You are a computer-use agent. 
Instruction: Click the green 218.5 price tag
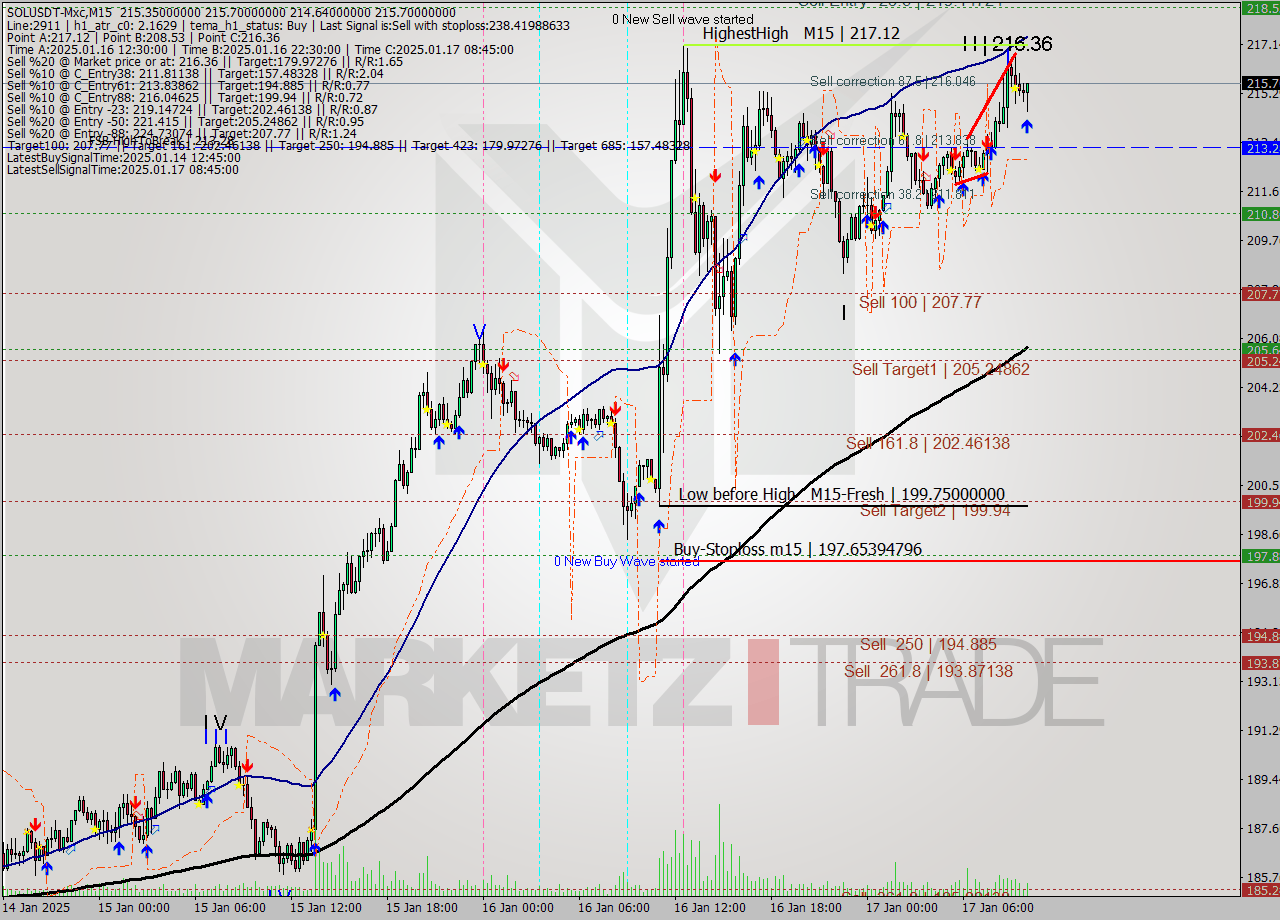tap(1260, 8)
